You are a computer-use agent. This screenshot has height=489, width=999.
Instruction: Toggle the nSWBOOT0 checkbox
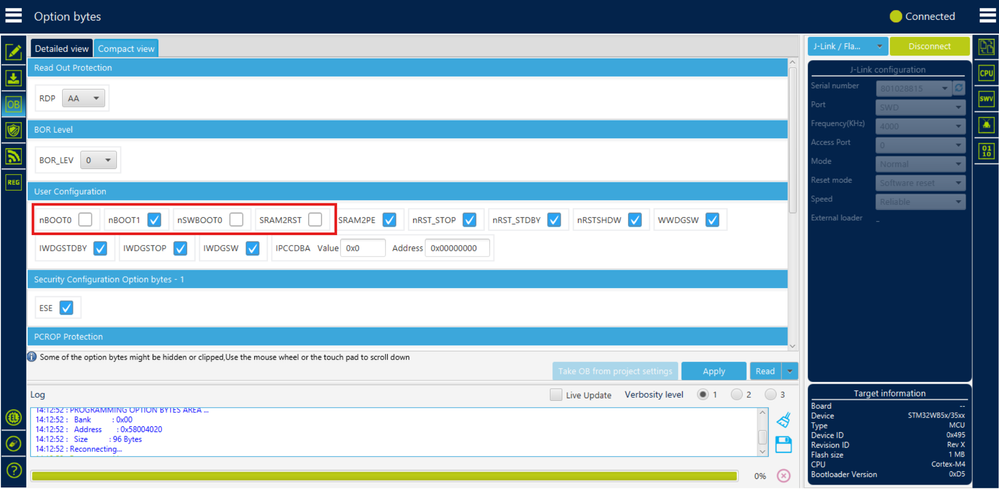point(236,220)
